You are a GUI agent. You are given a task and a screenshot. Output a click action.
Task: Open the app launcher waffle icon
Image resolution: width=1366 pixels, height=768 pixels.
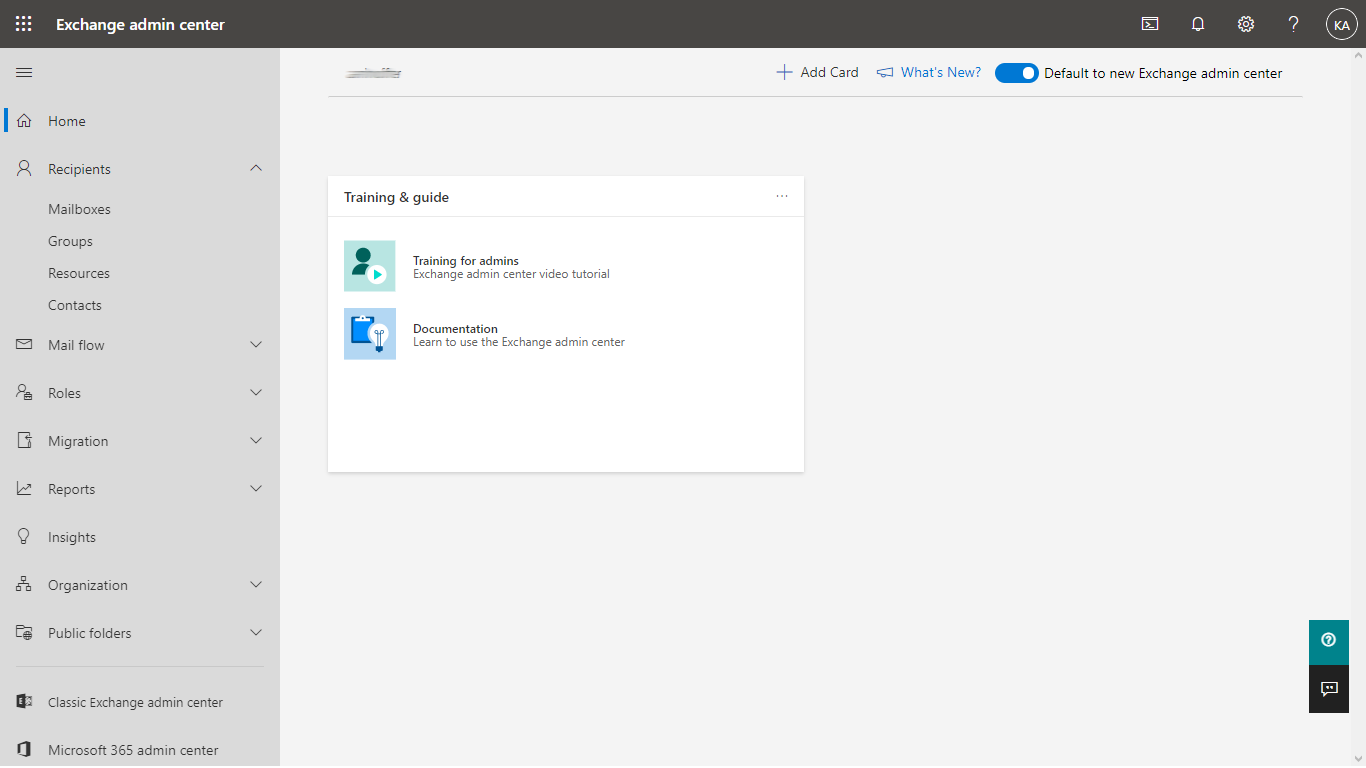pos(24,24)
